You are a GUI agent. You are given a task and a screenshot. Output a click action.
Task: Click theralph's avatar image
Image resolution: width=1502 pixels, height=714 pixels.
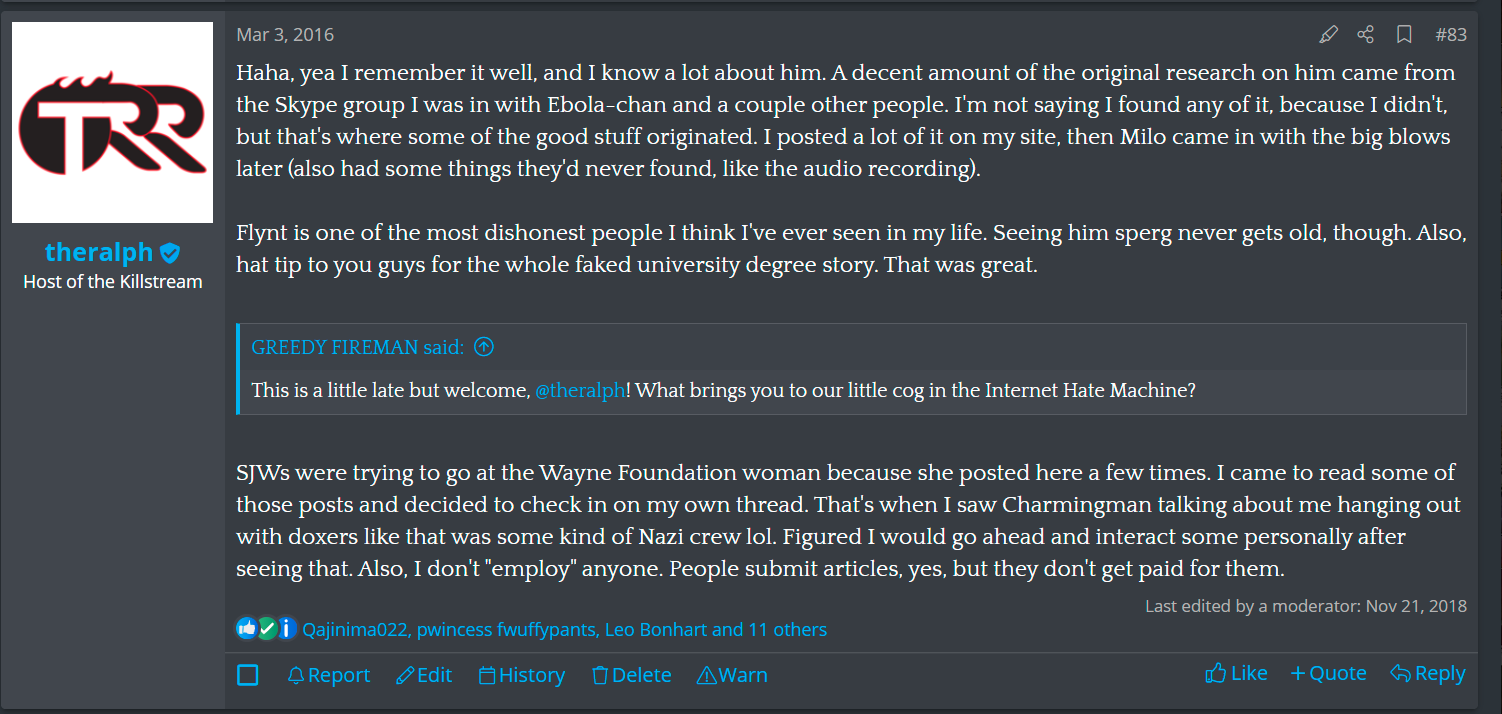tap(112, 122)
